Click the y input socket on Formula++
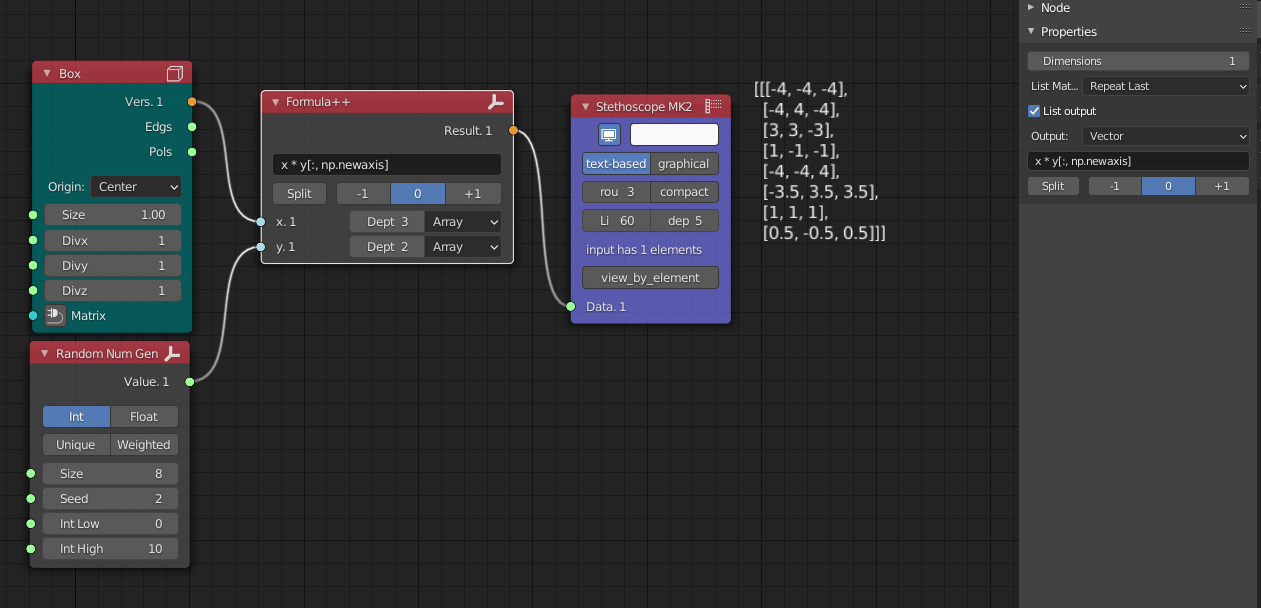The width and height of the screenshot is (1261, 608). click(x=261, y=247)
